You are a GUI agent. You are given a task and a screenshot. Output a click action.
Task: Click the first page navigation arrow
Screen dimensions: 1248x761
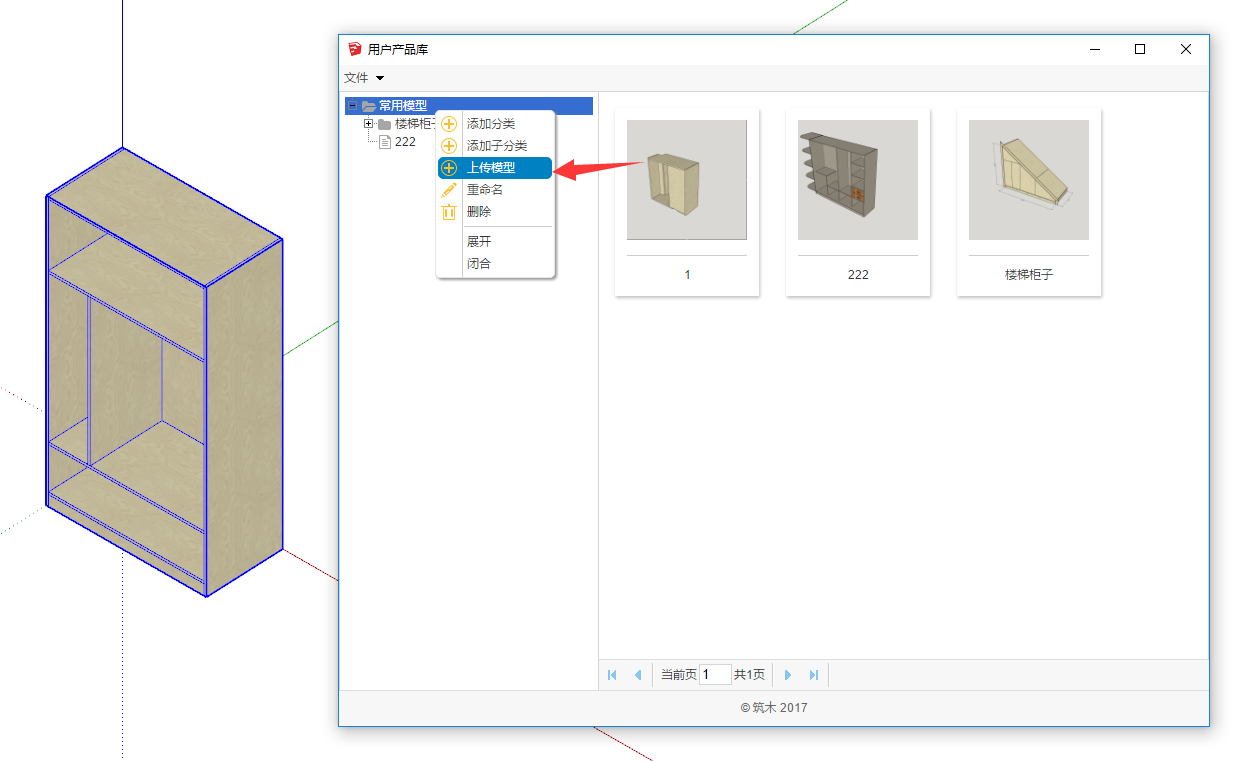612,675
